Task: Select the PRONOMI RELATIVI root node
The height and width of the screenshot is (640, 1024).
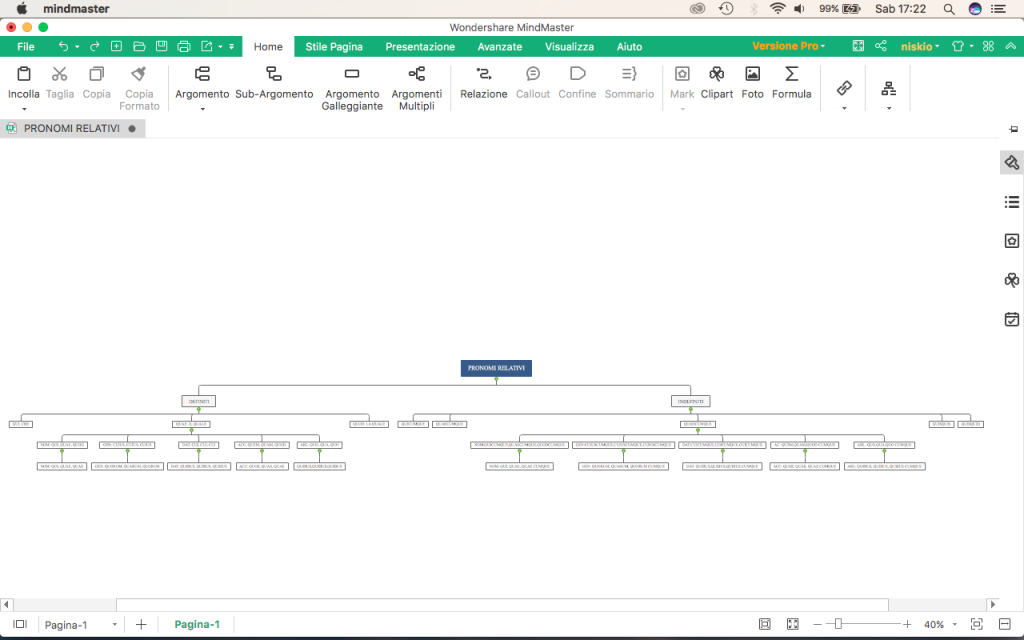Action: click(x=495, y=367)
